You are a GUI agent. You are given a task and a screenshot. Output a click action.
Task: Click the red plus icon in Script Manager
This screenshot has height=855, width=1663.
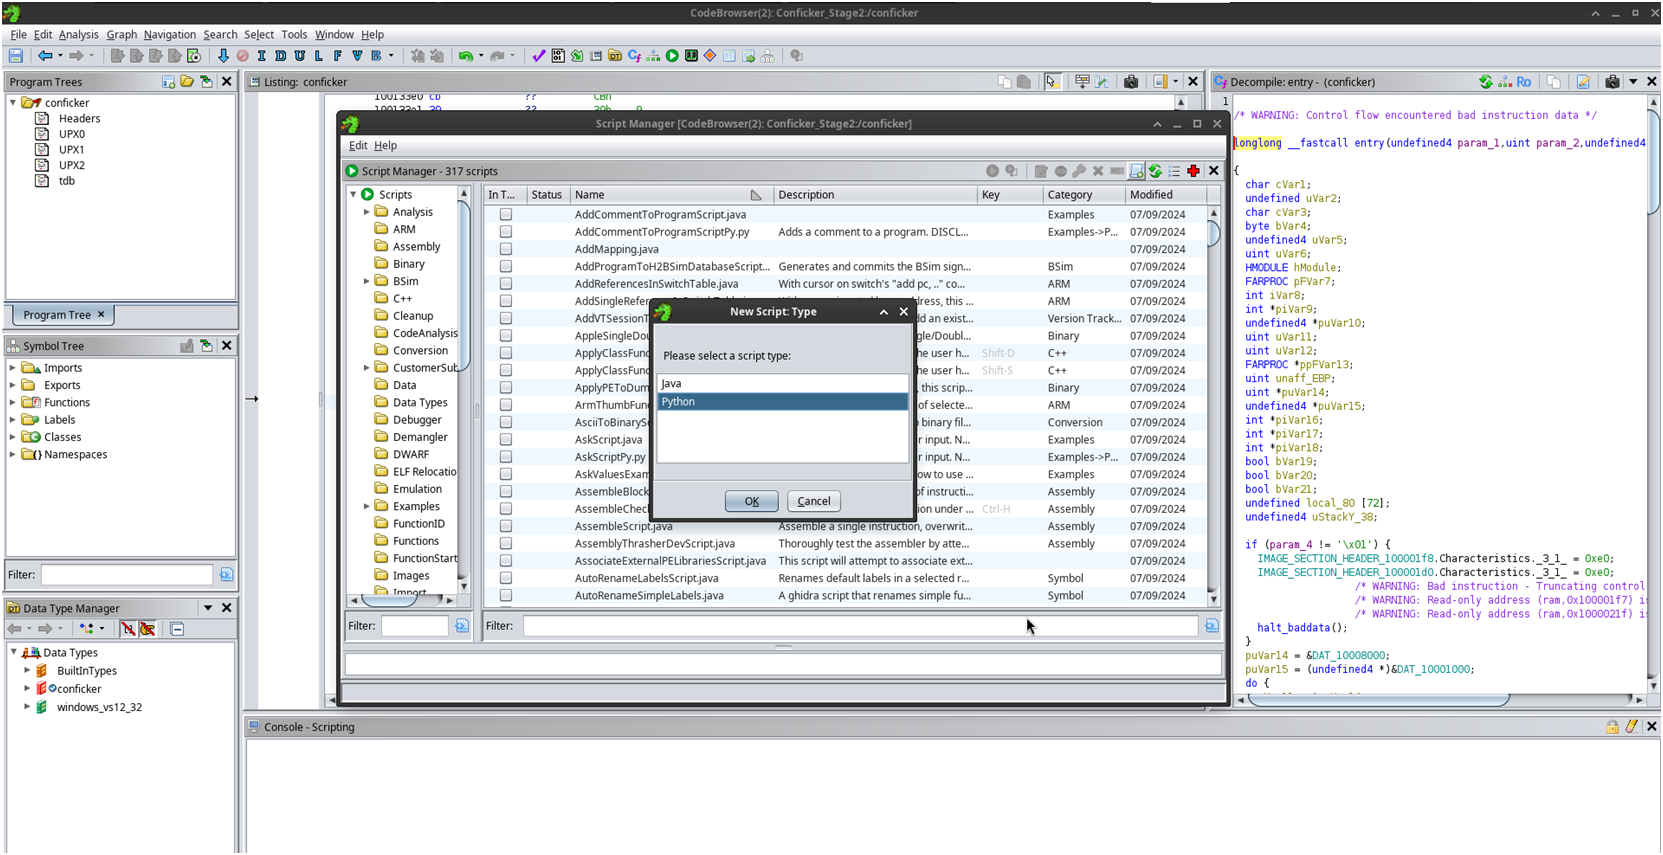click(x=1193, y=171)
